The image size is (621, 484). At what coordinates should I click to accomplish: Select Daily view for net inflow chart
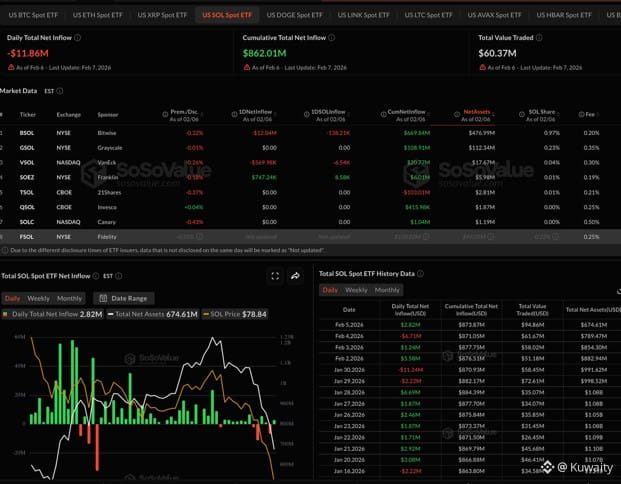click(12, 298)
